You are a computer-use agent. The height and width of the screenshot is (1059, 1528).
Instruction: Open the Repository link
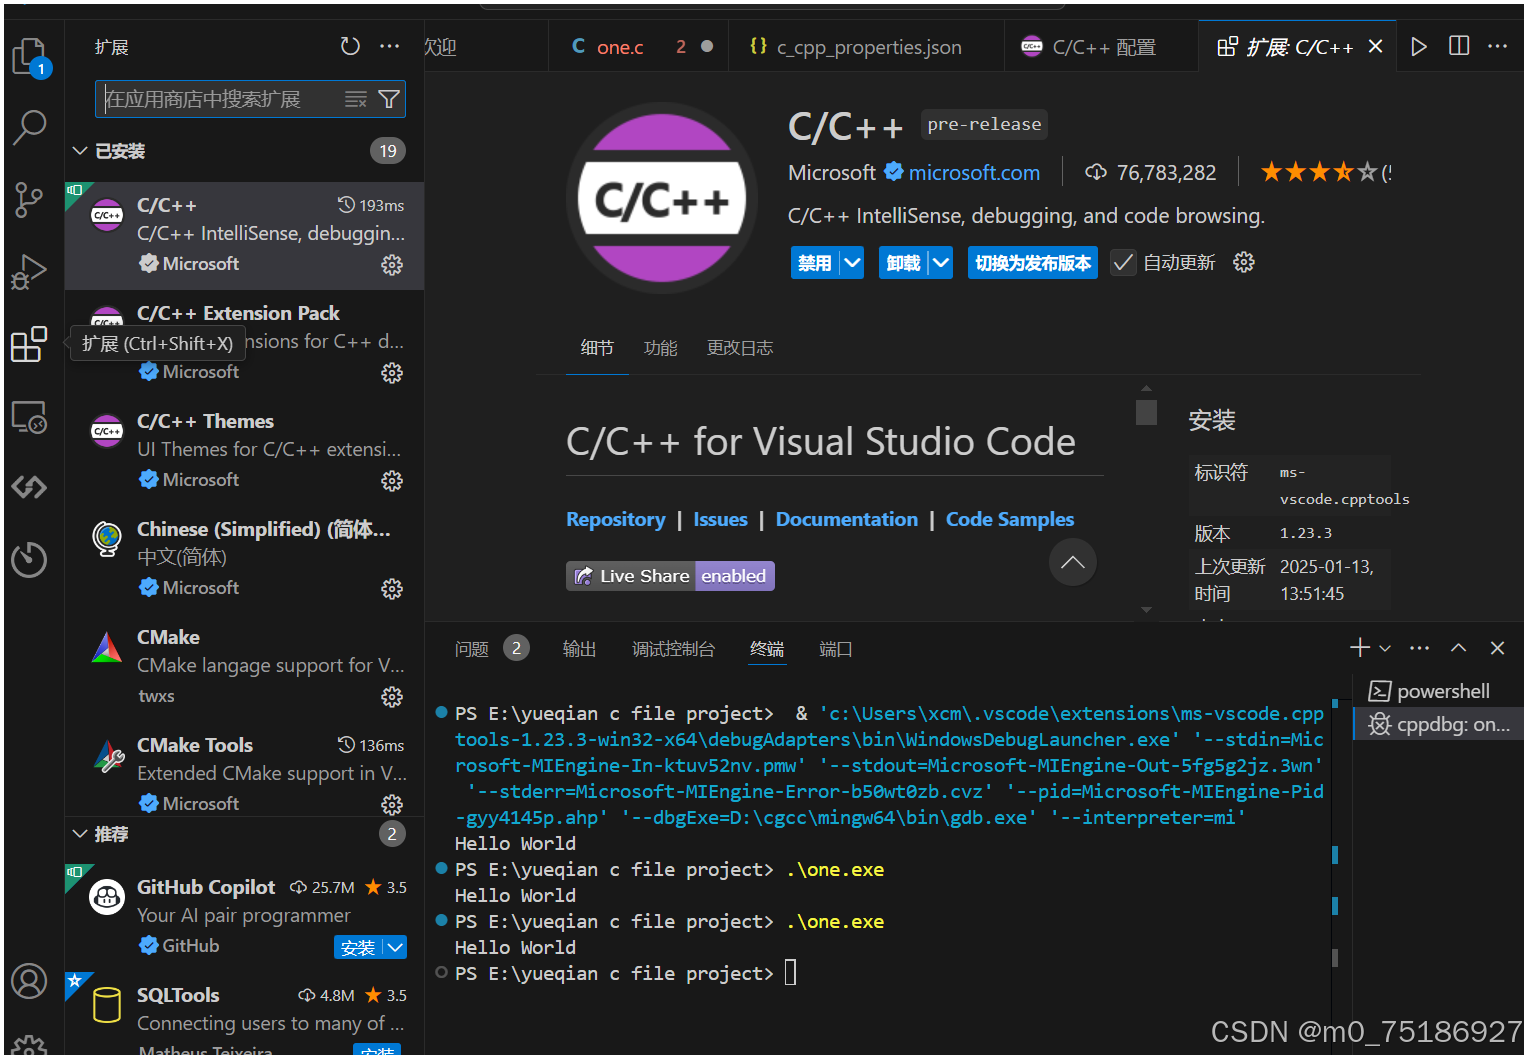point(615,519)
